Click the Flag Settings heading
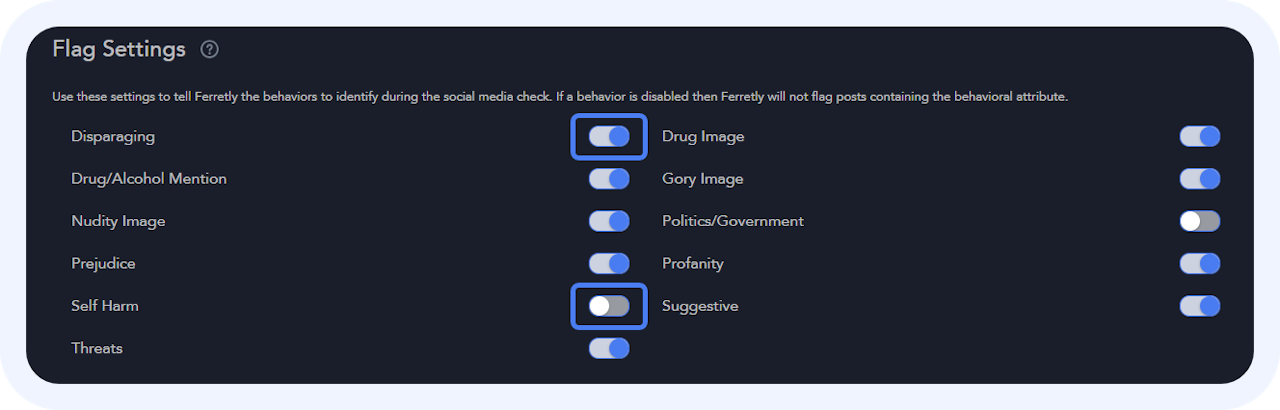Screen dimensions: 1280x410 tap(119, 49)
